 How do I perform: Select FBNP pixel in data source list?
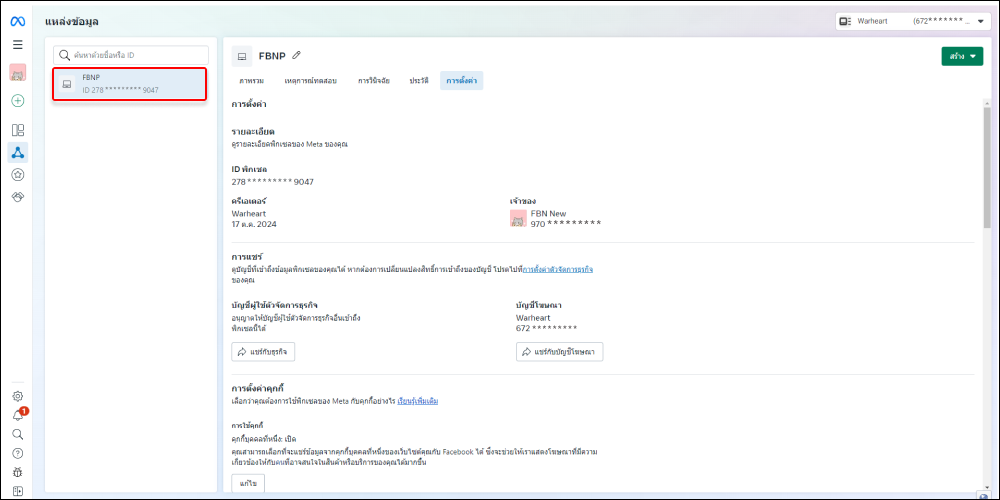[130, 84]
